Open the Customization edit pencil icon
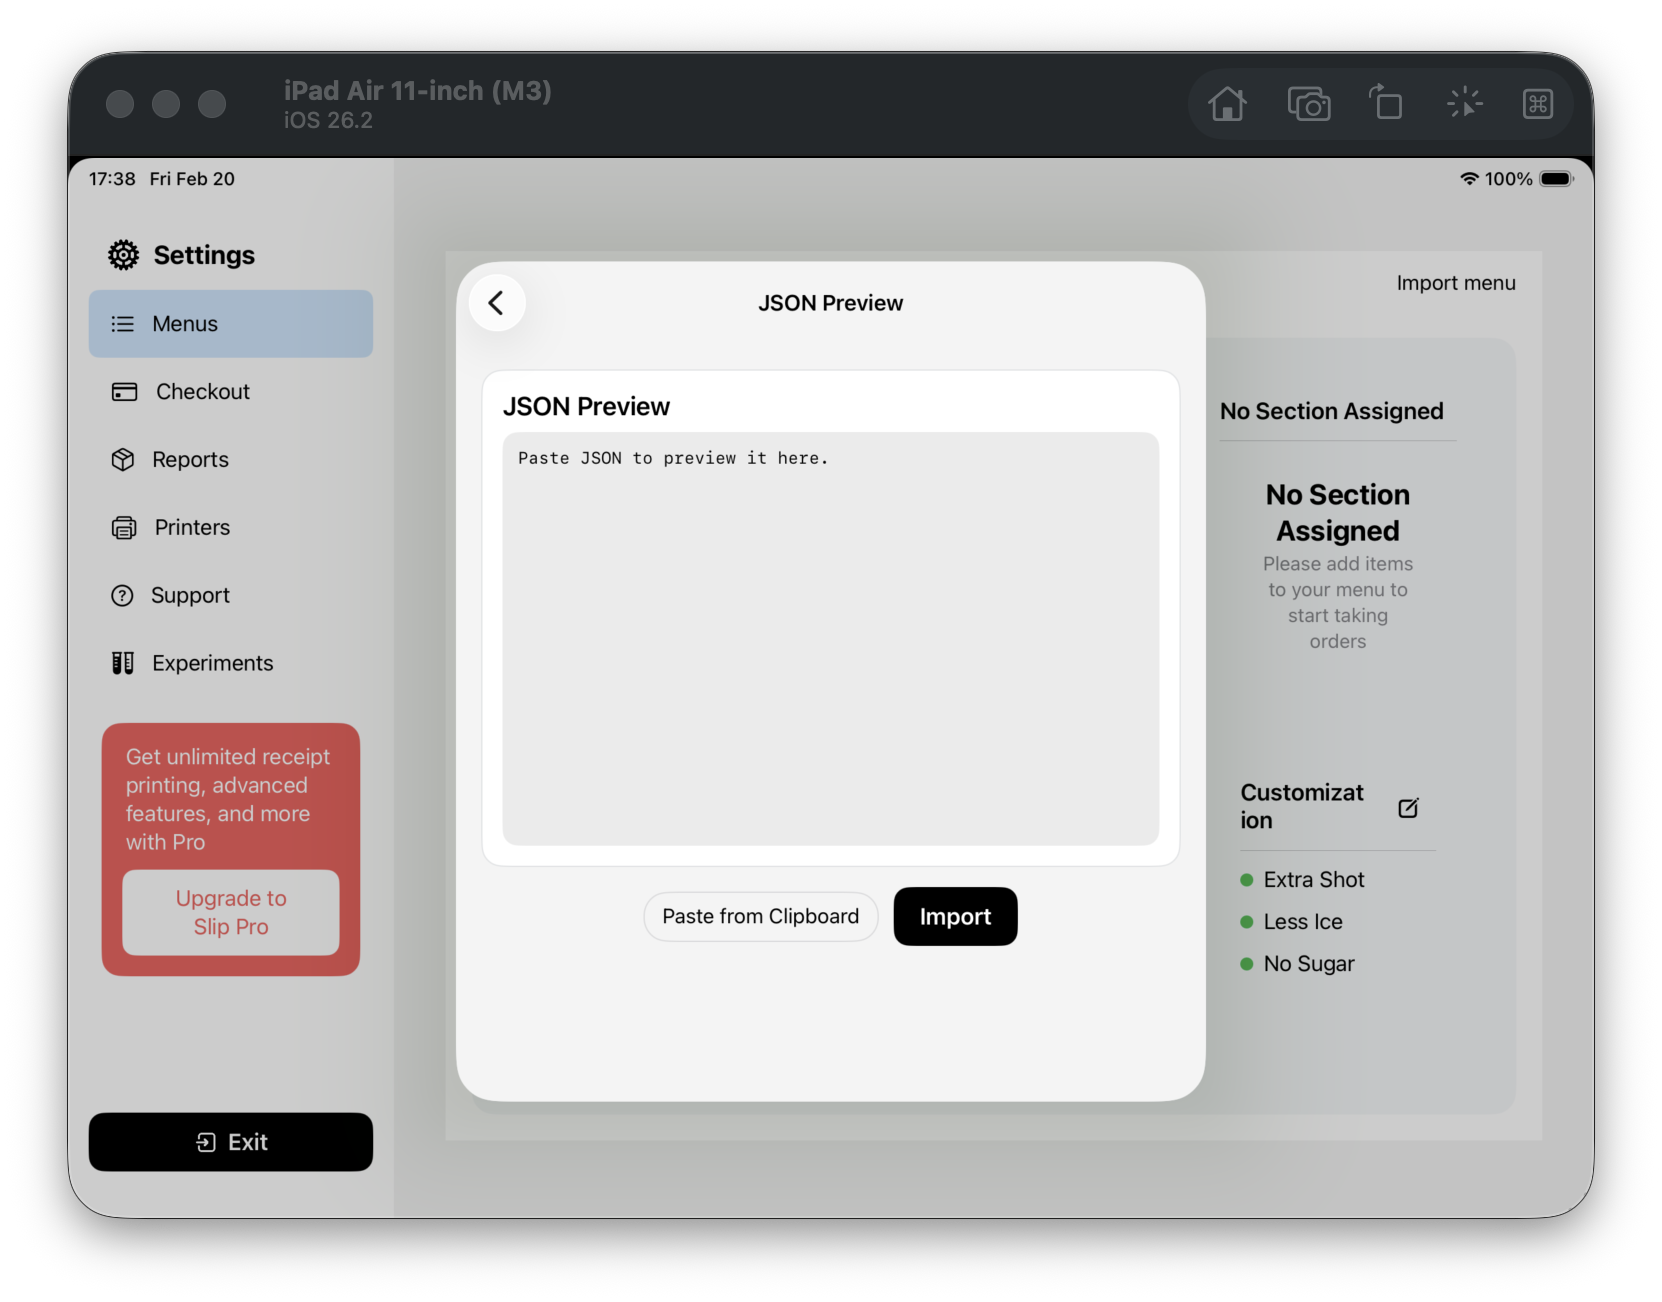The width and height of the screenshot is (1662, 1302). coord(1409,808)
